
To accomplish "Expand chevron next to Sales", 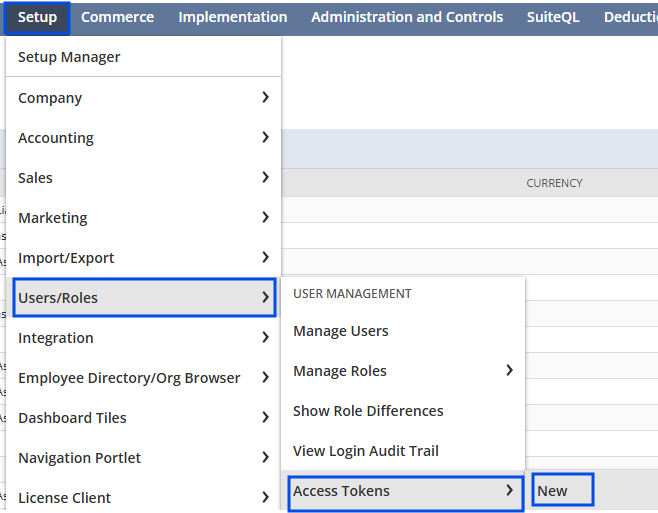I will click(x=265, y=177).
